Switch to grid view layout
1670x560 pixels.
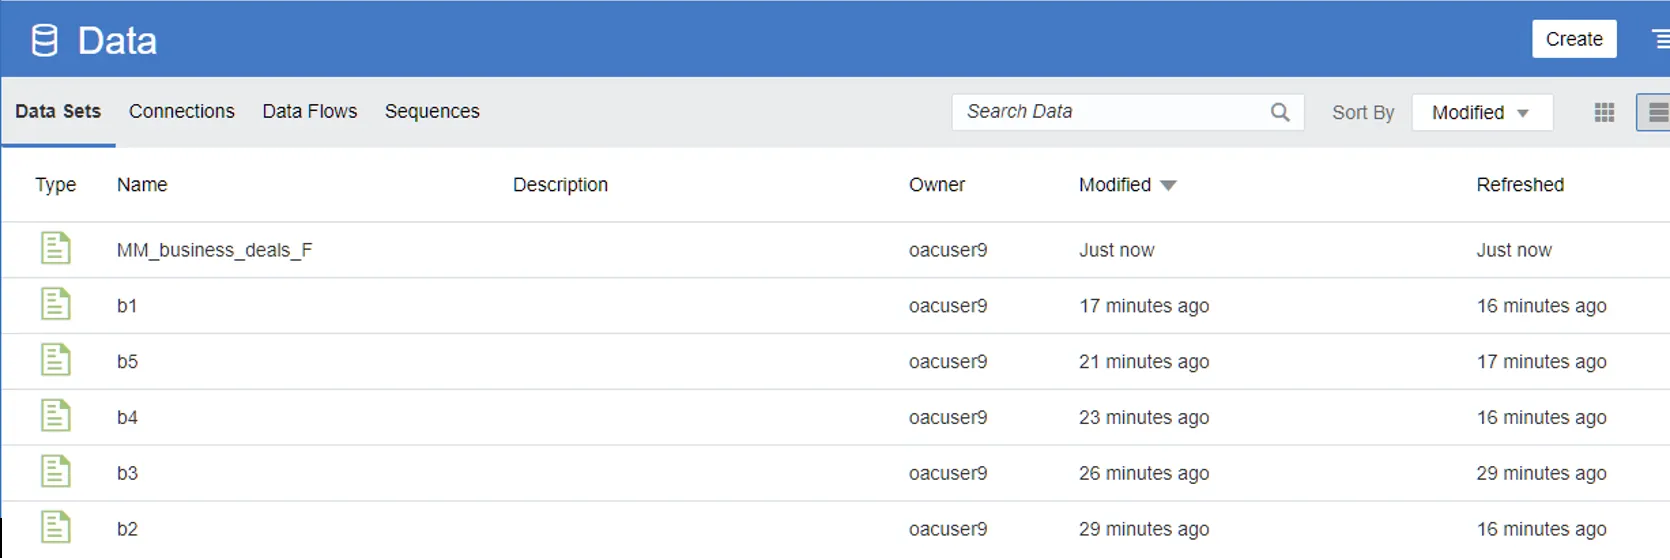(1604, 112)
